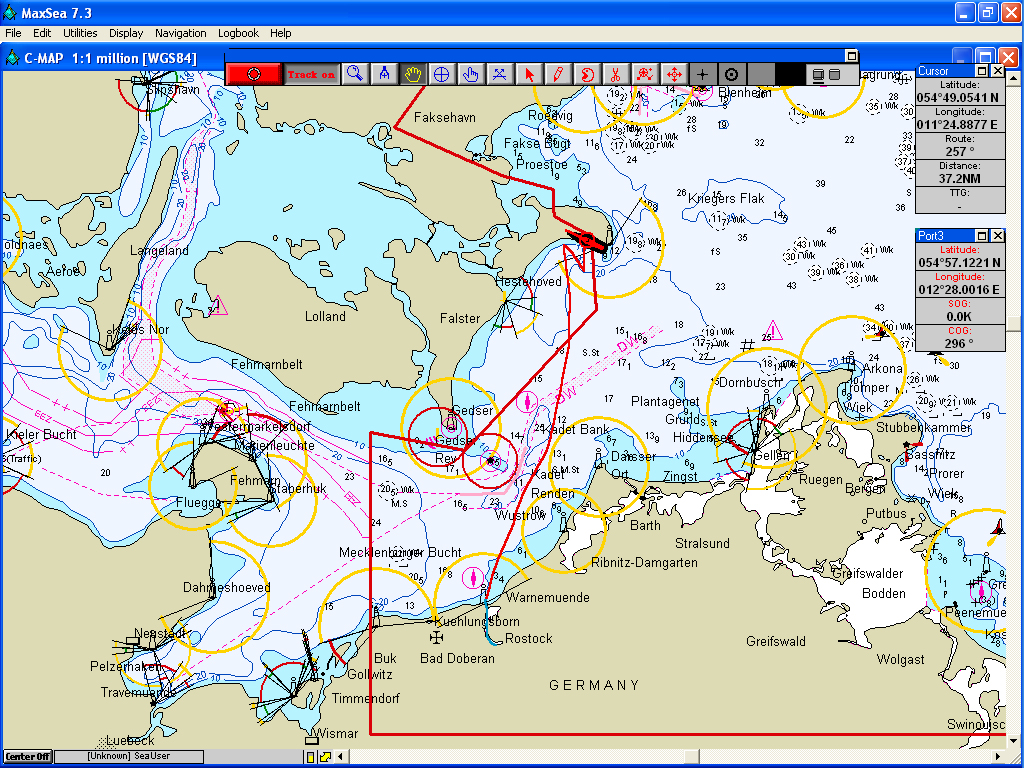Toggle the Track on button
The height and width of the screenshot is (768, 1024).
312,74
